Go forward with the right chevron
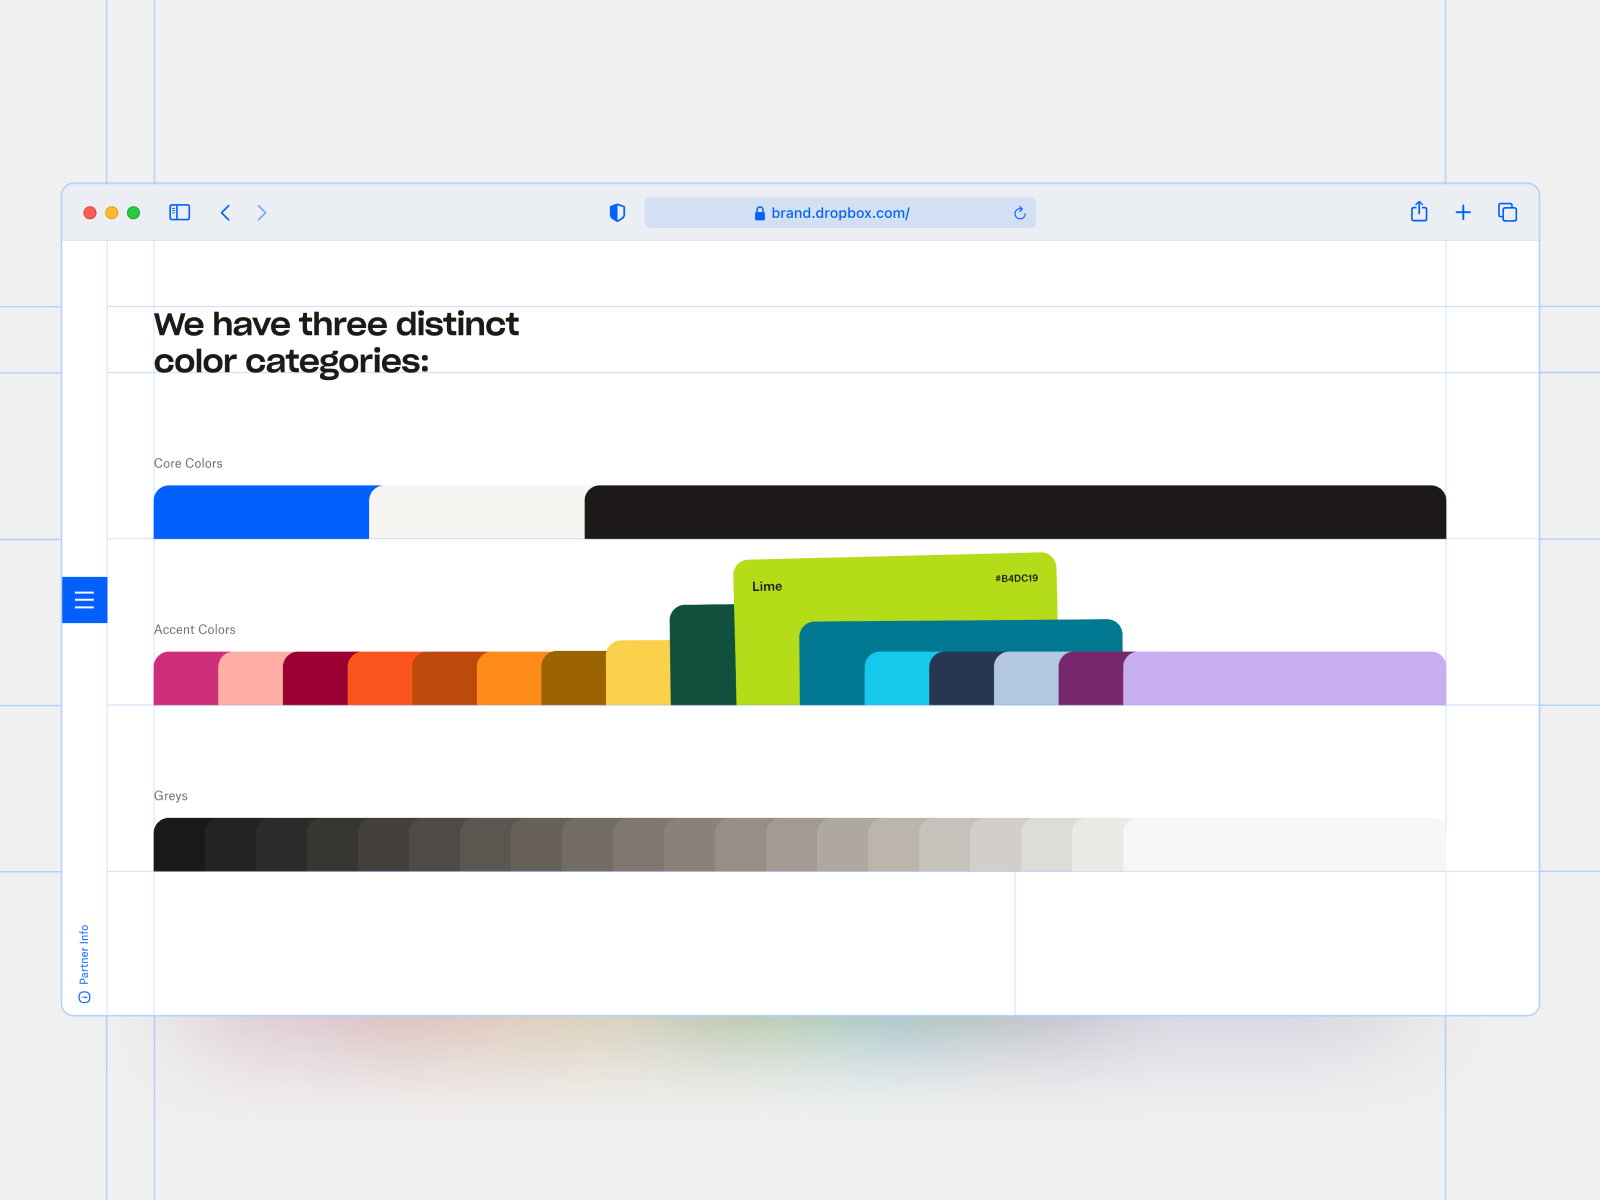Image resolution: width=1600 pixels, height=1200 pixels. (x=262, y=213)
